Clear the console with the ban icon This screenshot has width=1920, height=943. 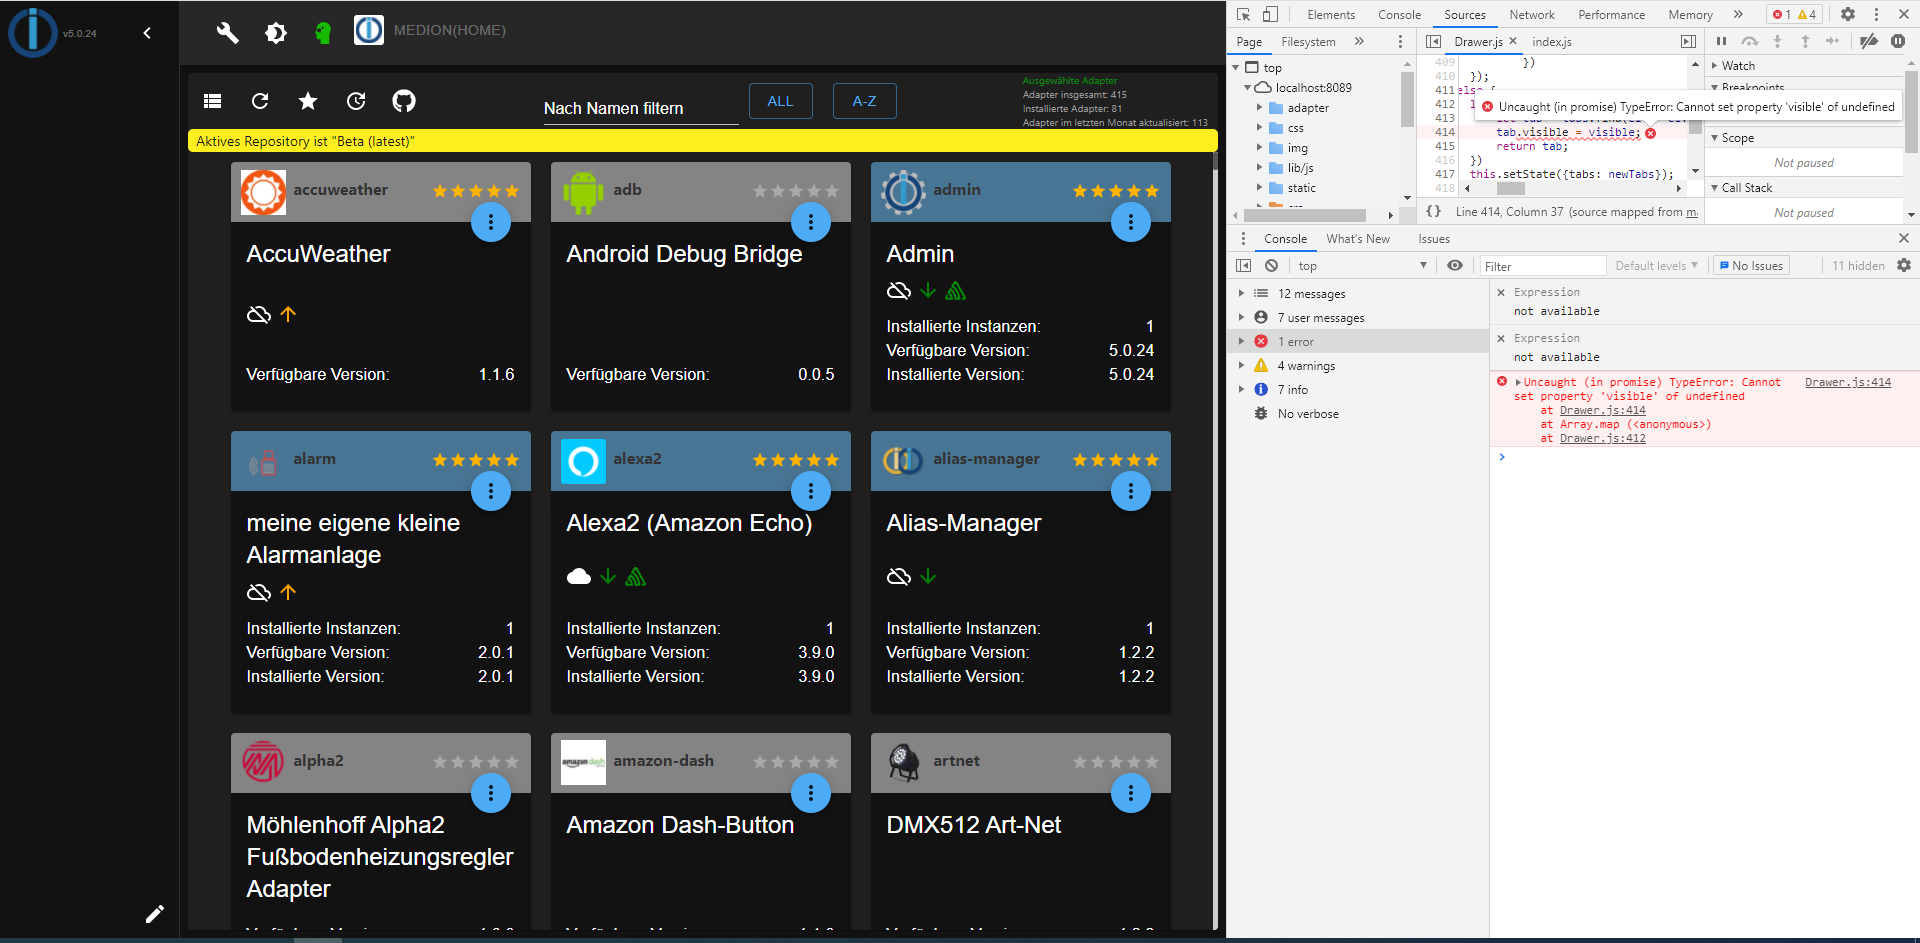point(1271,265)
